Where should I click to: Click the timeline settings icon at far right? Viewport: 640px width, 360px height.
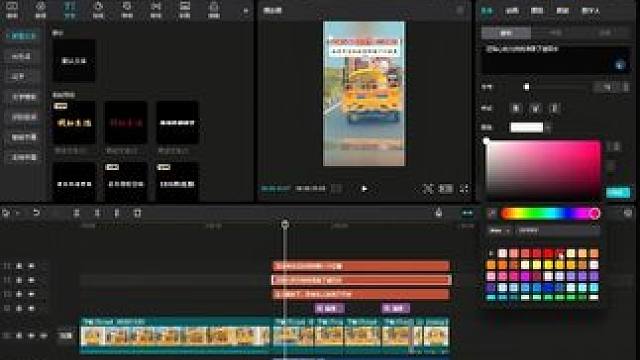628,213
